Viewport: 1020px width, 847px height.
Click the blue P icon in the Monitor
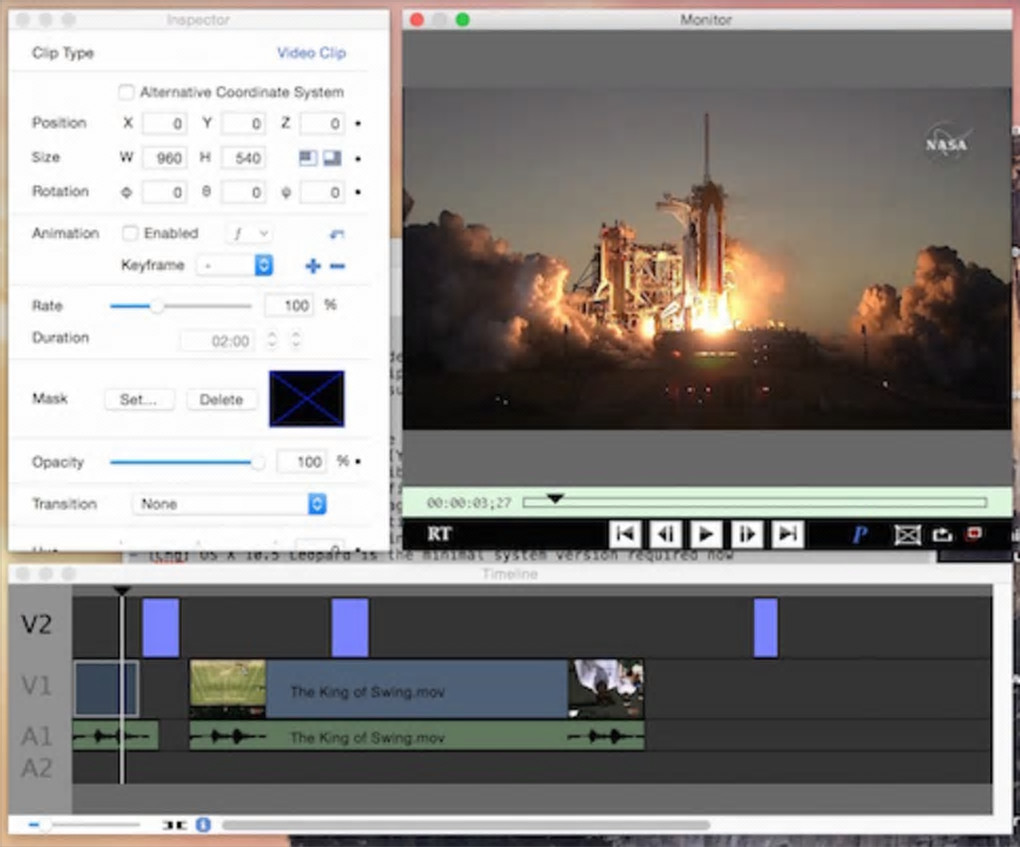pyautogui.click(x=858, y=535)
